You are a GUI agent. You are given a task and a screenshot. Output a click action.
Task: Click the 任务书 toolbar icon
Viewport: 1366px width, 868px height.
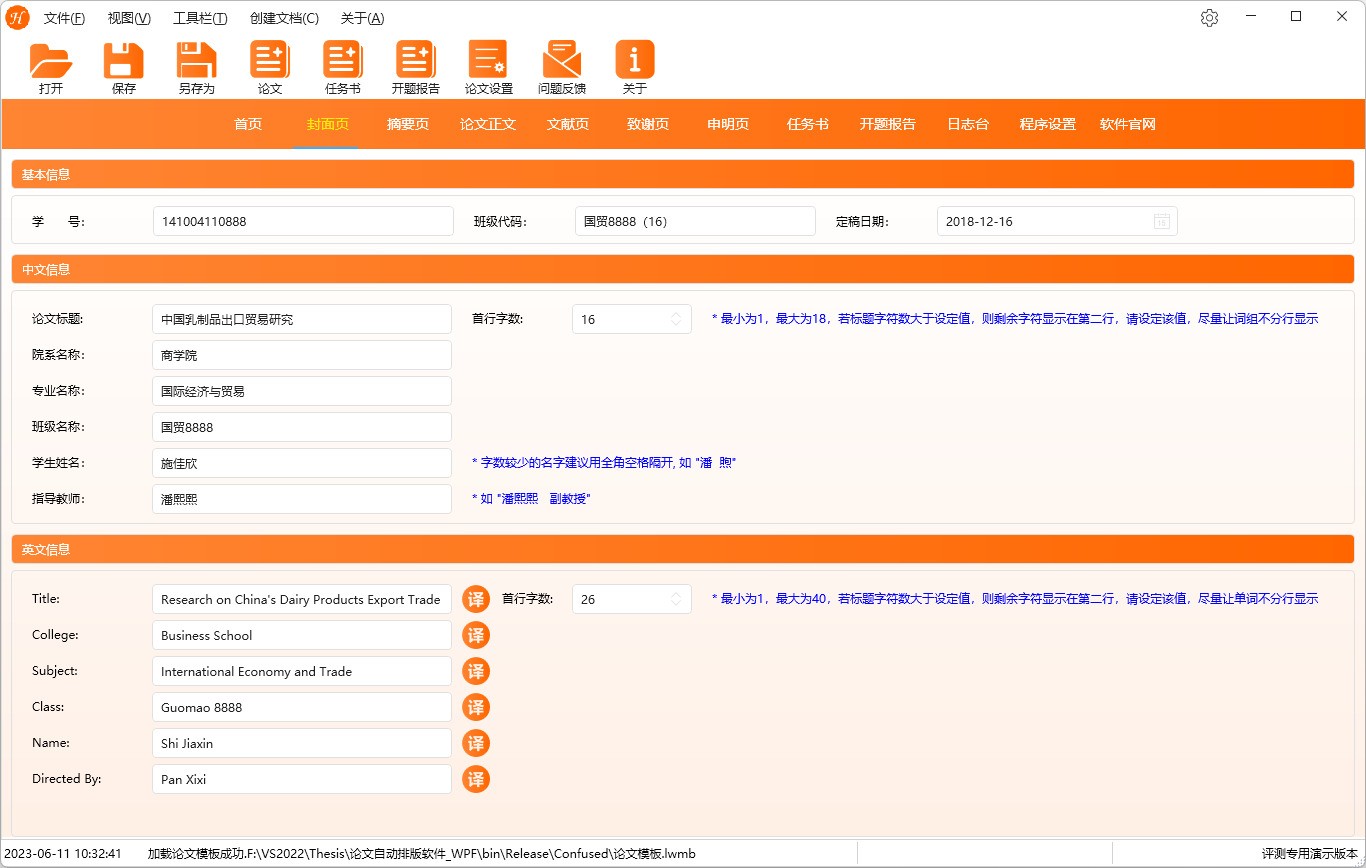click(x=342, y=63)
